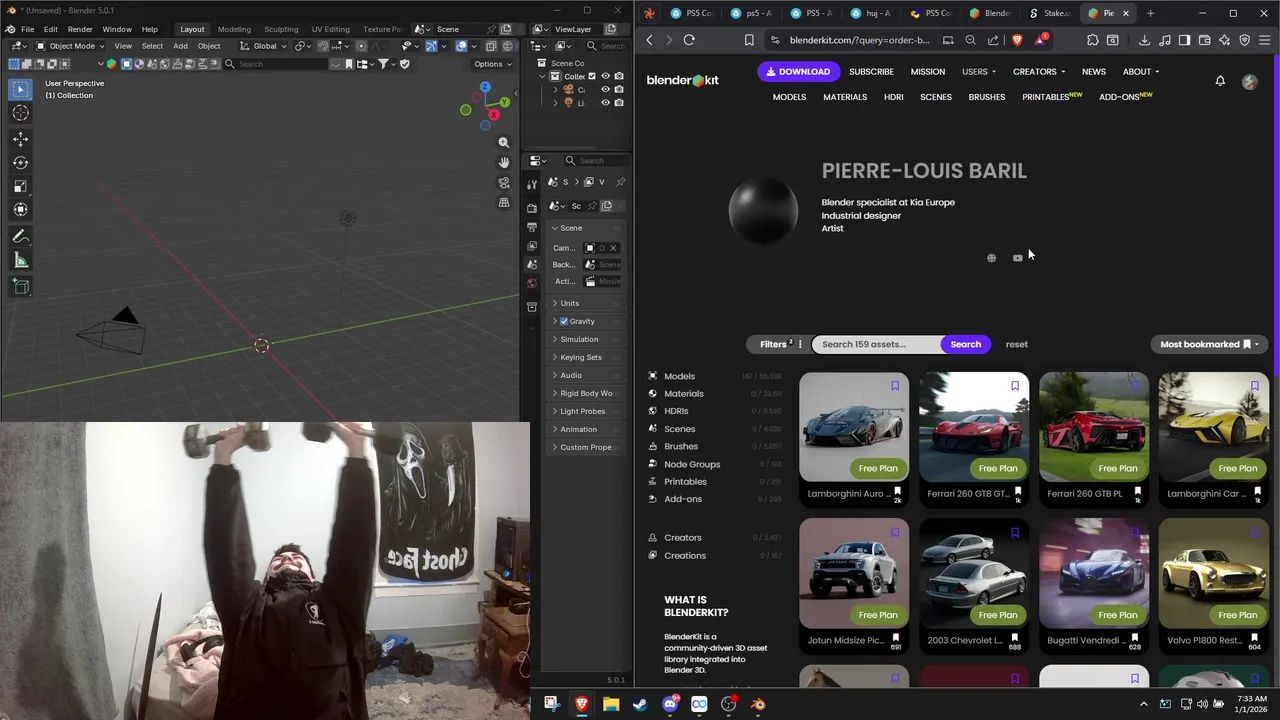The height and width of the screenshot is (720, 1280).
Task: Expand the Simulation panel
Action: 587,339
